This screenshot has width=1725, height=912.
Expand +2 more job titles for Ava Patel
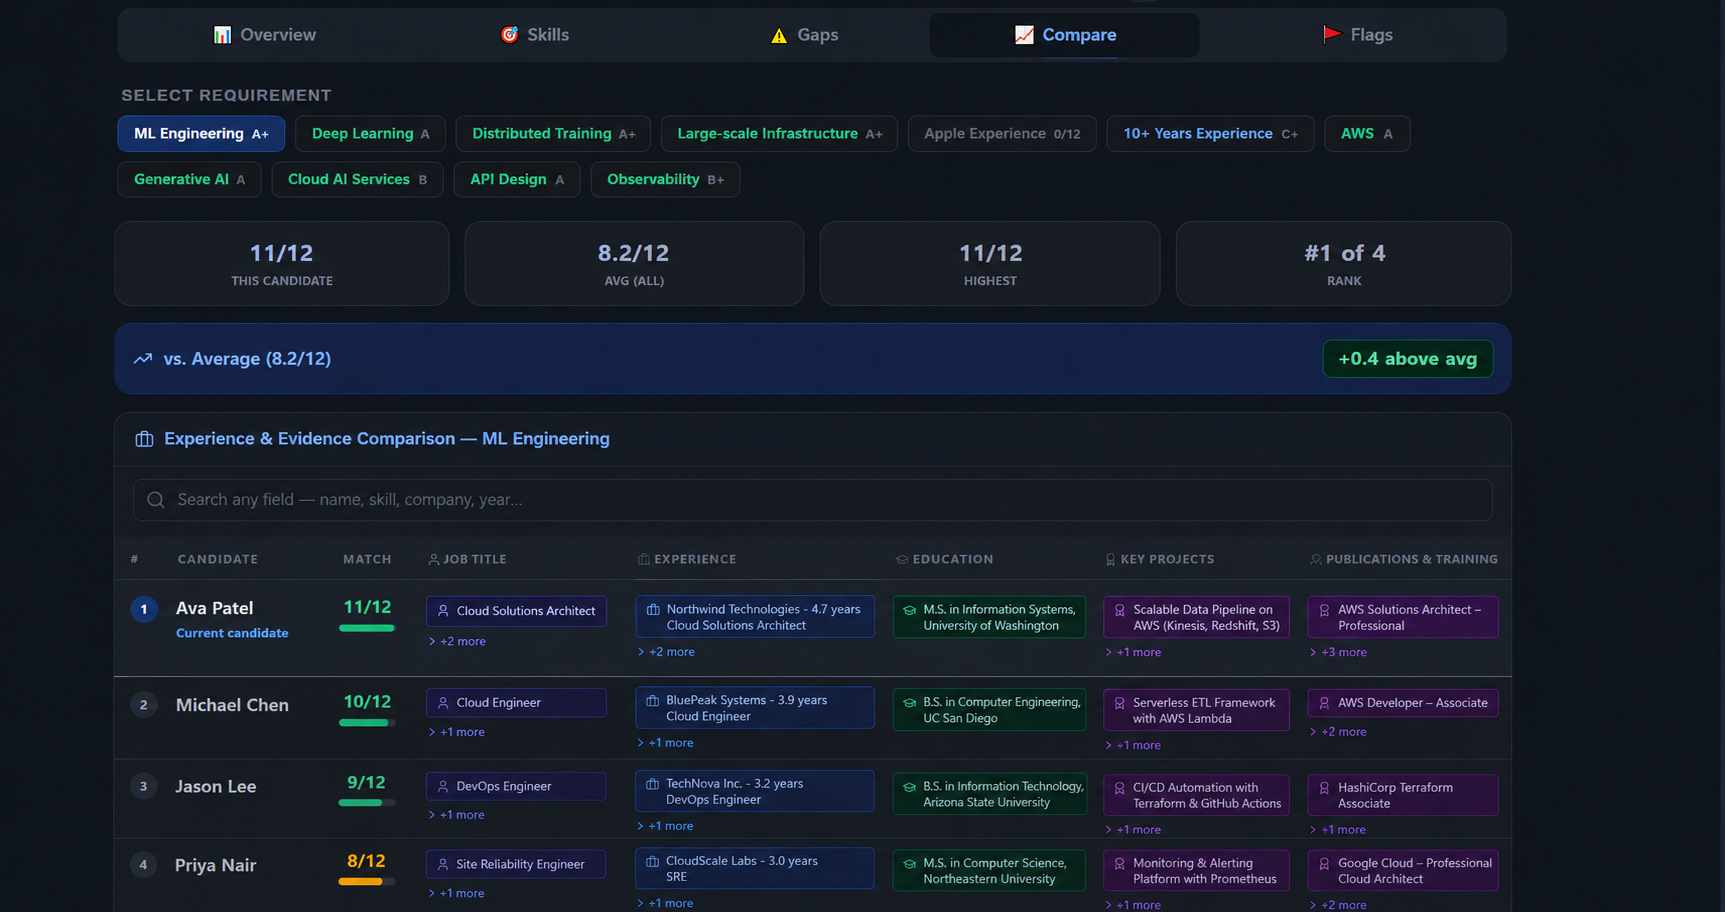(x=457, y=642)
